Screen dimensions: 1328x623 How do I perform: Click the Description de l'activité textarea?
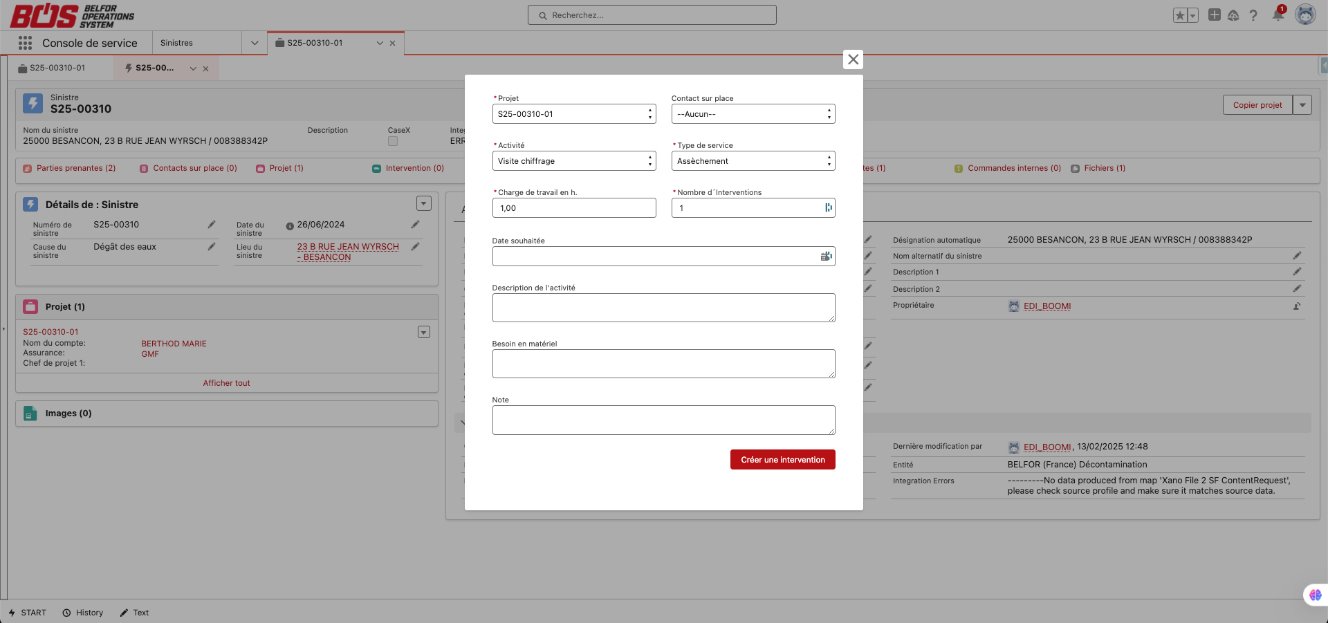point(663,308)
